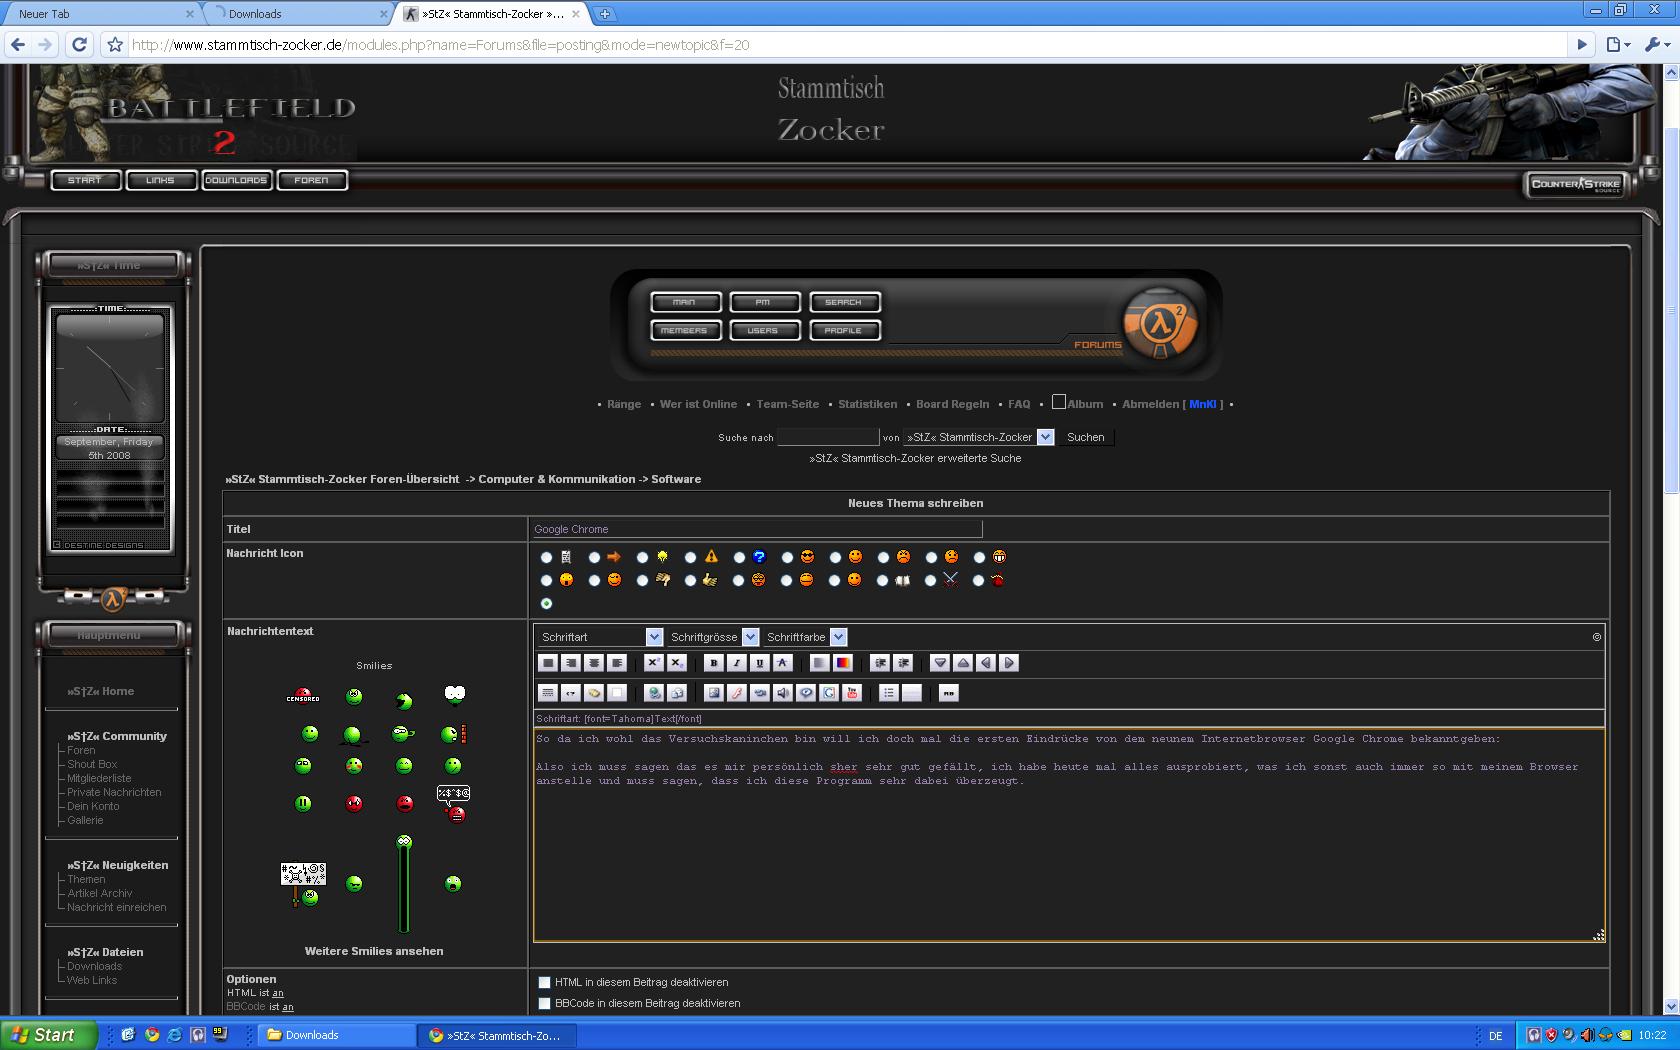Click the italic formatting button
Viewport: 1680px width, 1050px height.
click(736, 663)
